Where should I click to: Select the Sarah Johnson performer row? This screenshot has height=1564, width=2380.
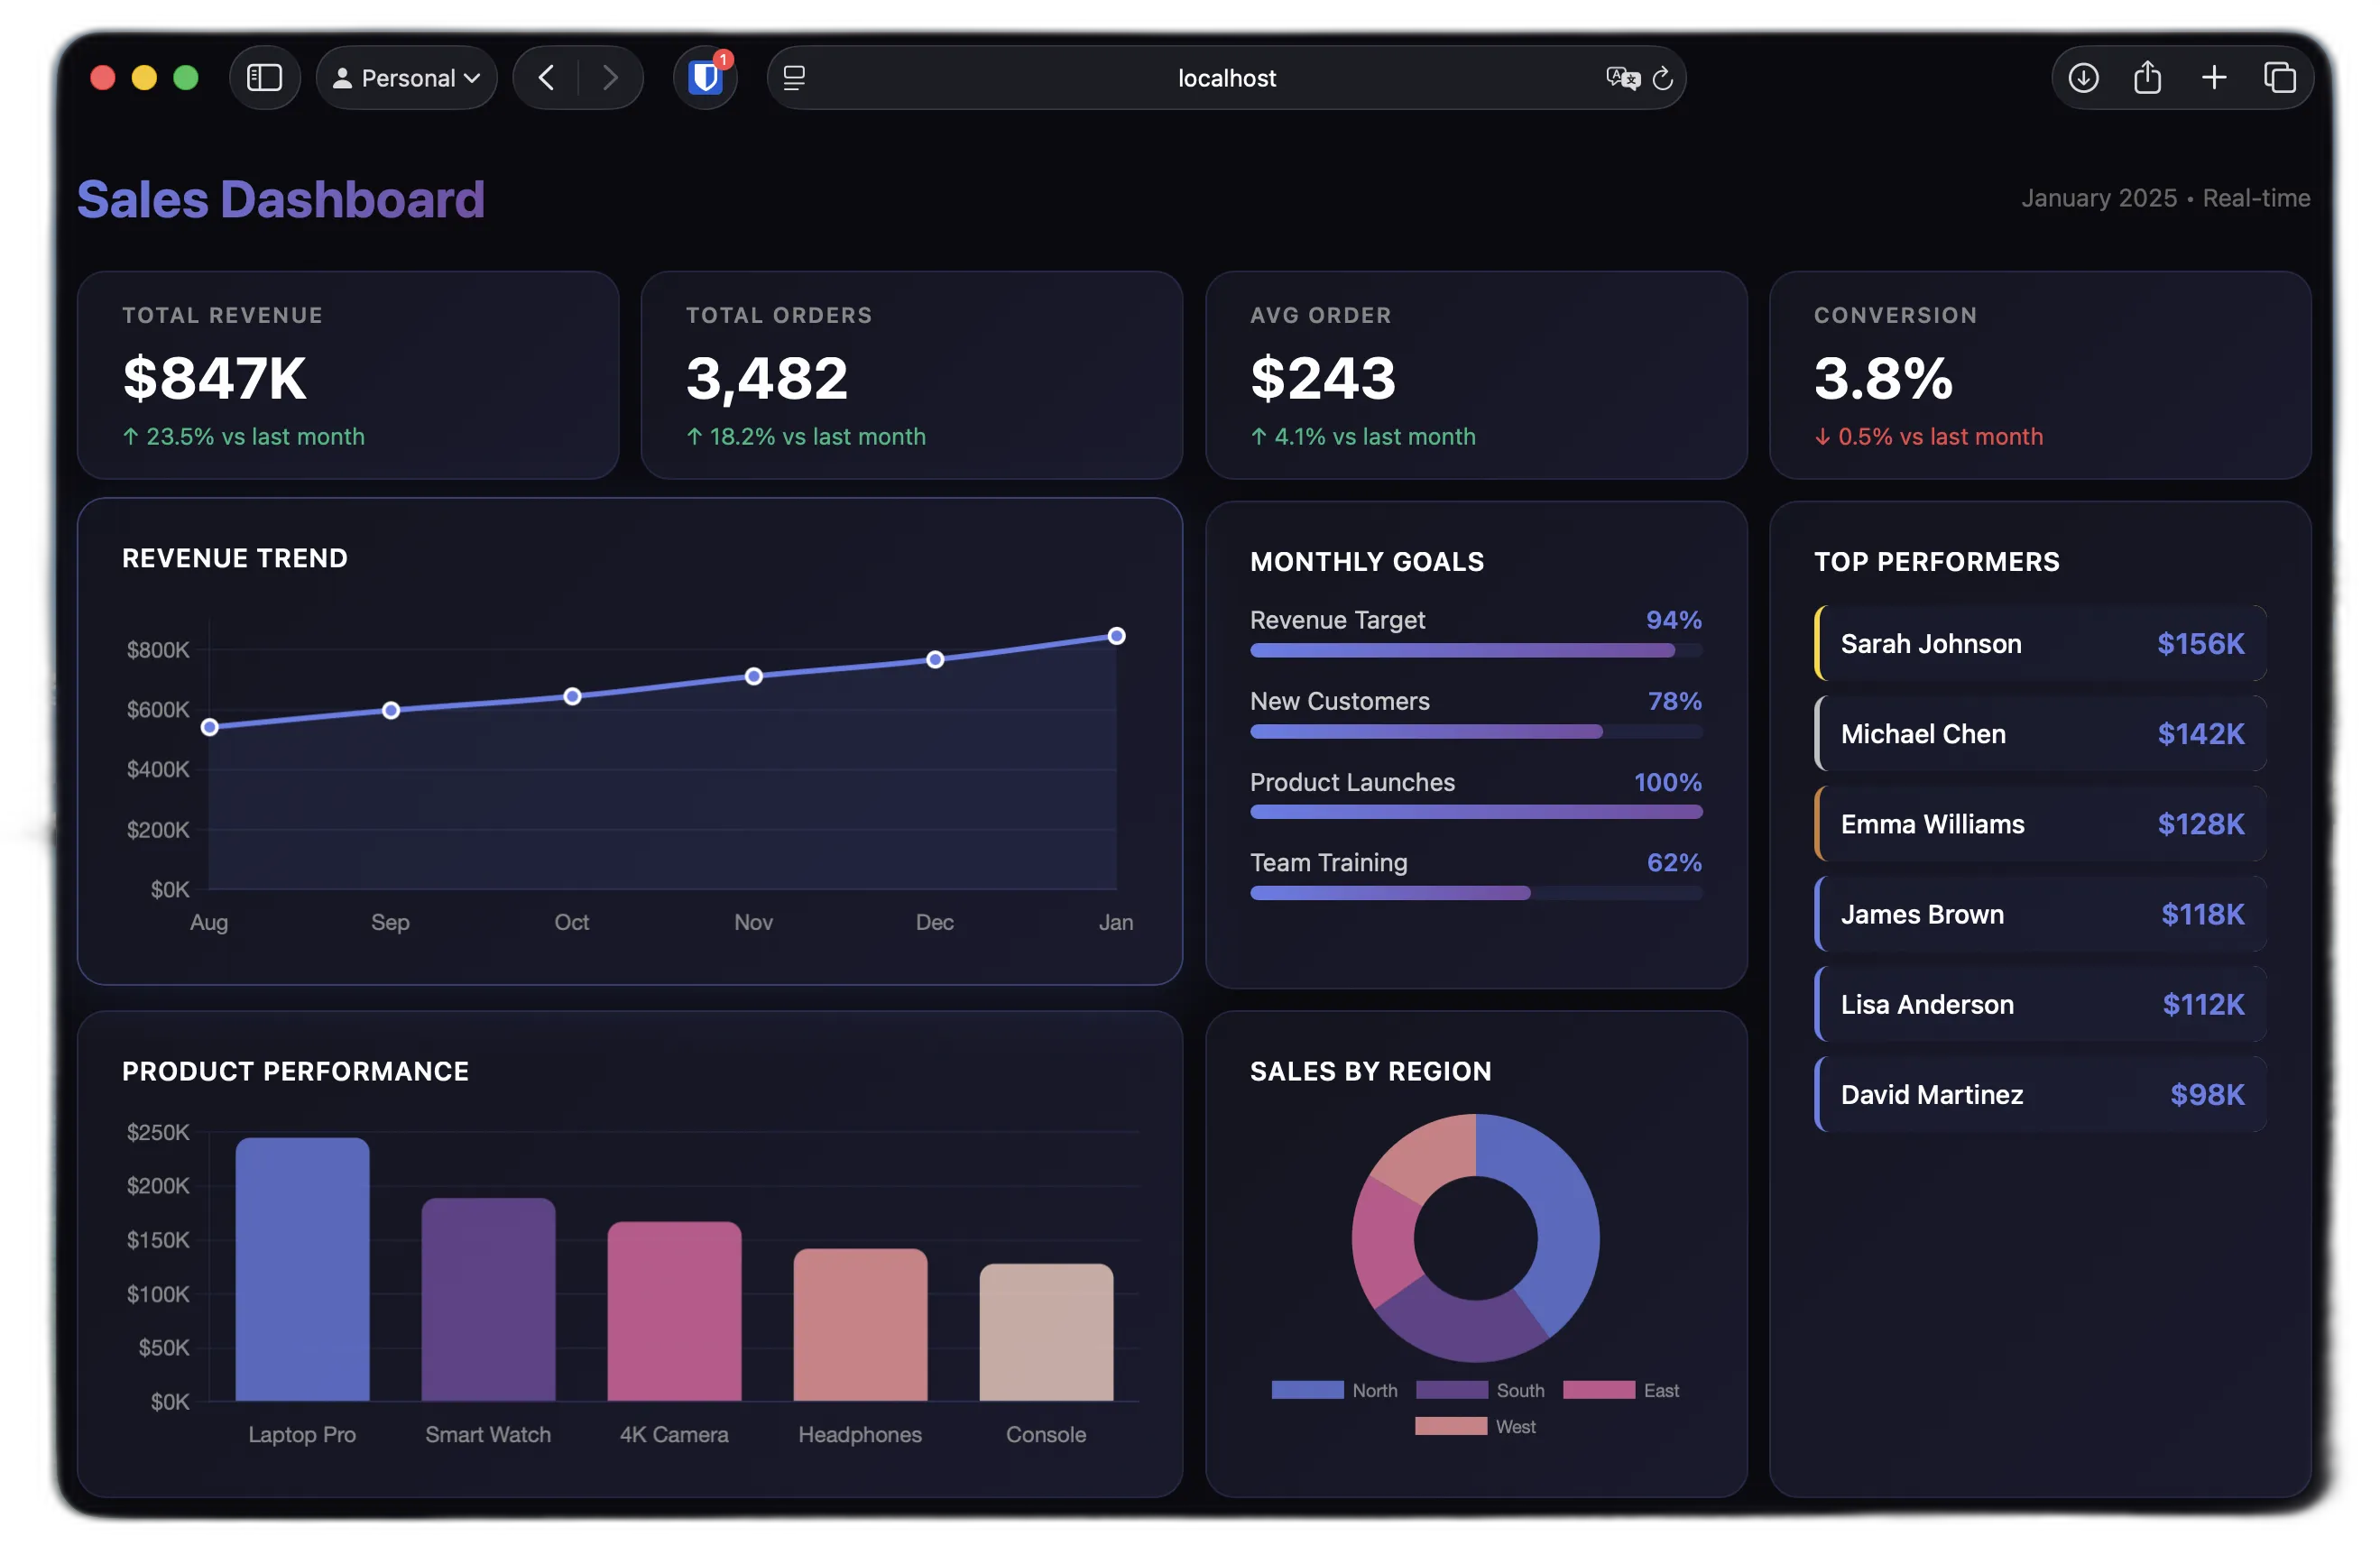[x=2040, y=643]
